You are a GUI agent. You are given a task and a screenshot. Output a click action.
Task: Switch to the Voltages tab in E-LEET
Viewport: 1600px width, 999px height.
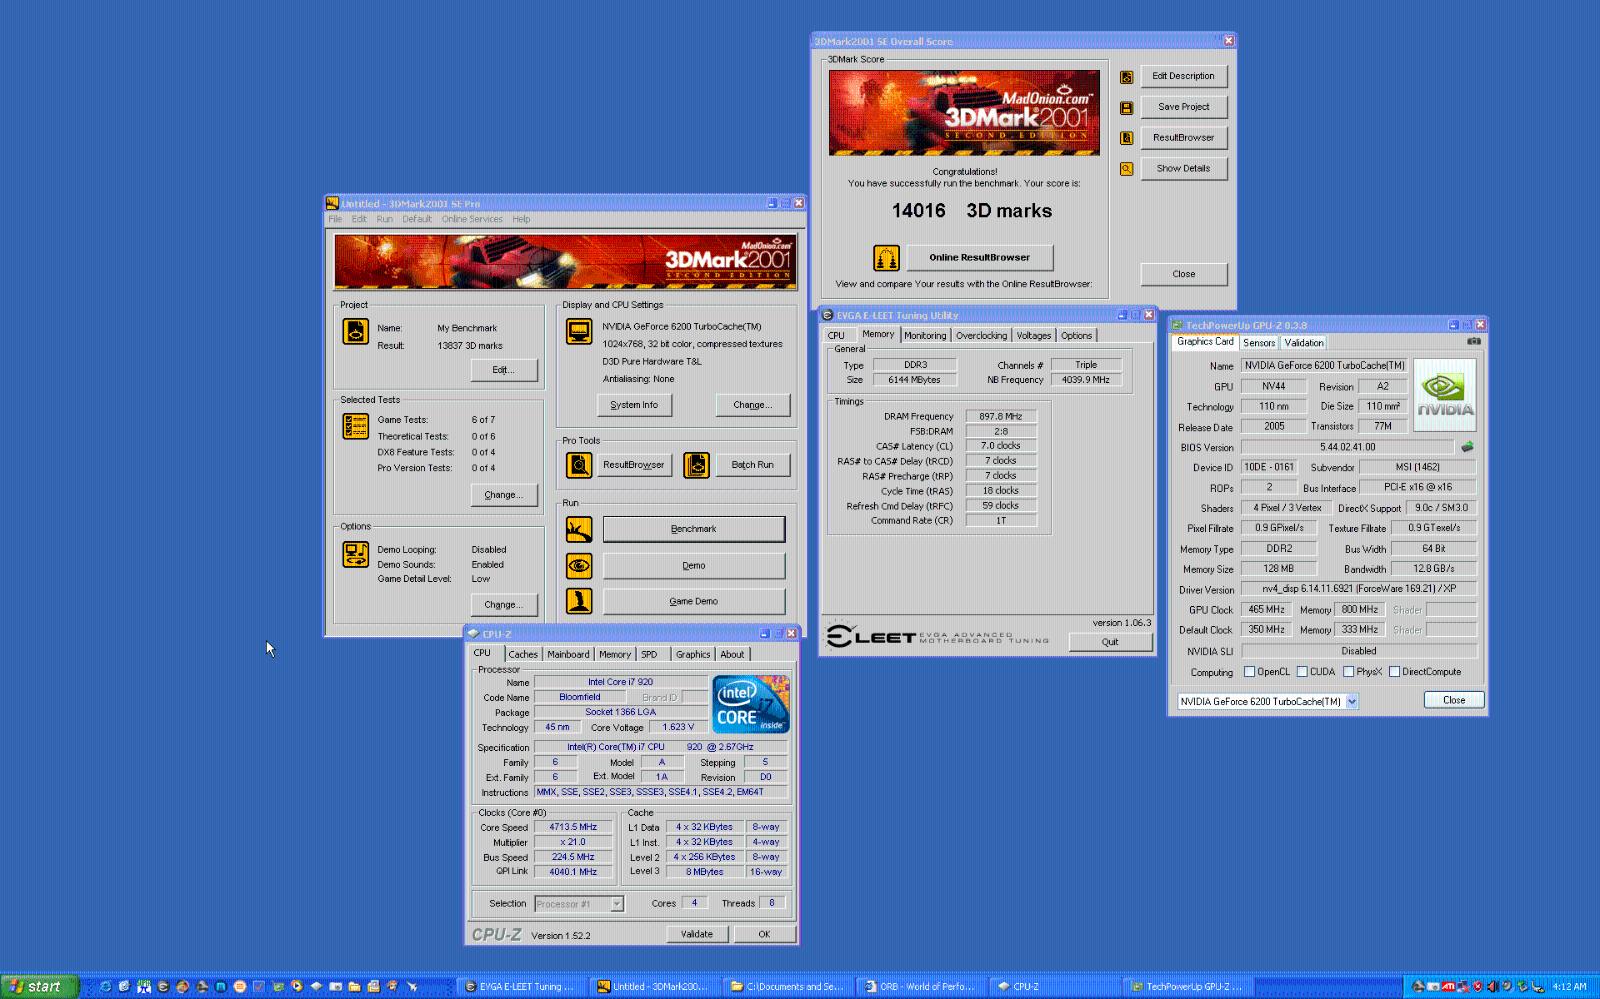tap(1034, 336)
